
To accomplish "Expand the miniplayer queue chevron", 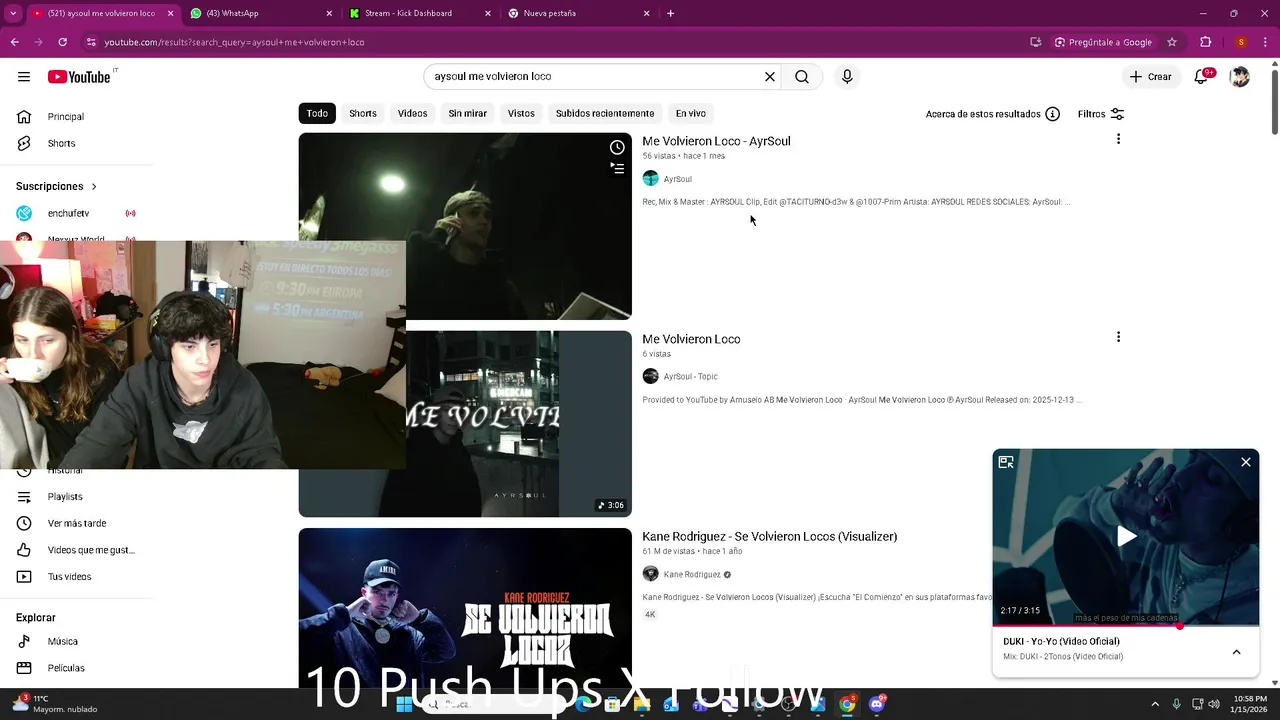I will coord(1236,652).
